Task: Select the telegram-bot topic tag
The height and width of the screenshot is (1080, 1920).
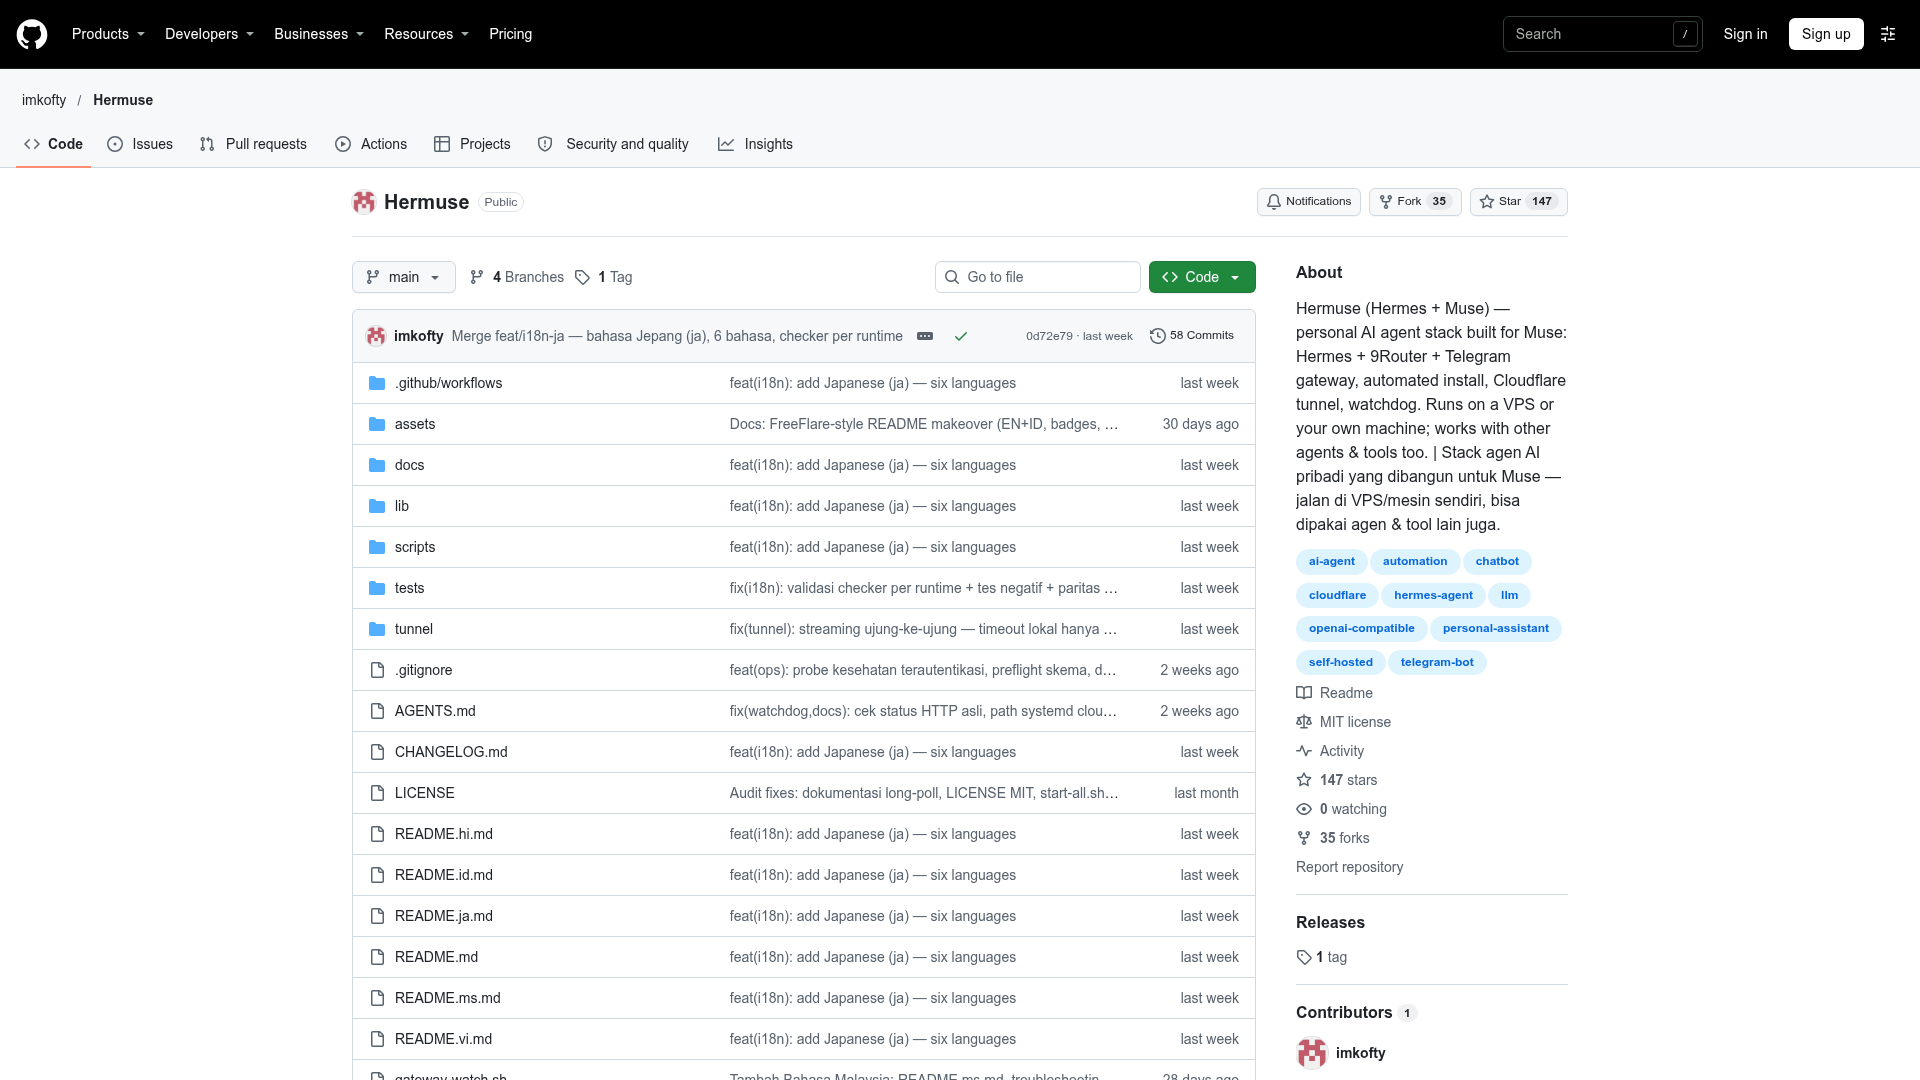Action: coord(1437,663)
